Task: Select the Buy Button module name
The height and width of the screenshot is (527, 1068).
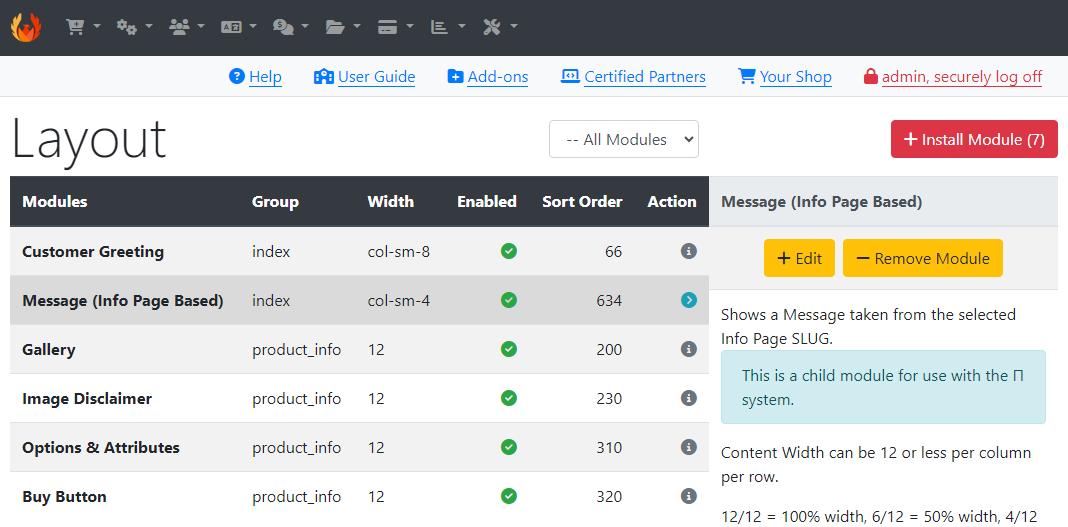Action: coord(65,496)
